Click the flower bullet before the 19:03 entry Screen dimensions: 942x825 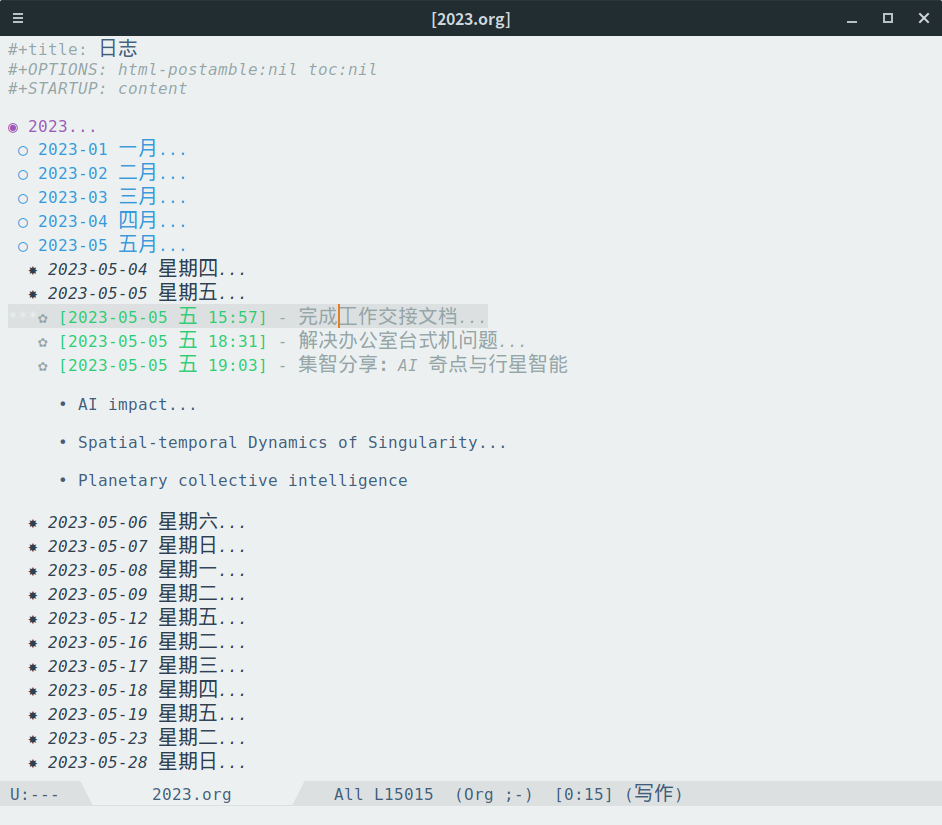click(x=43, y=367)
